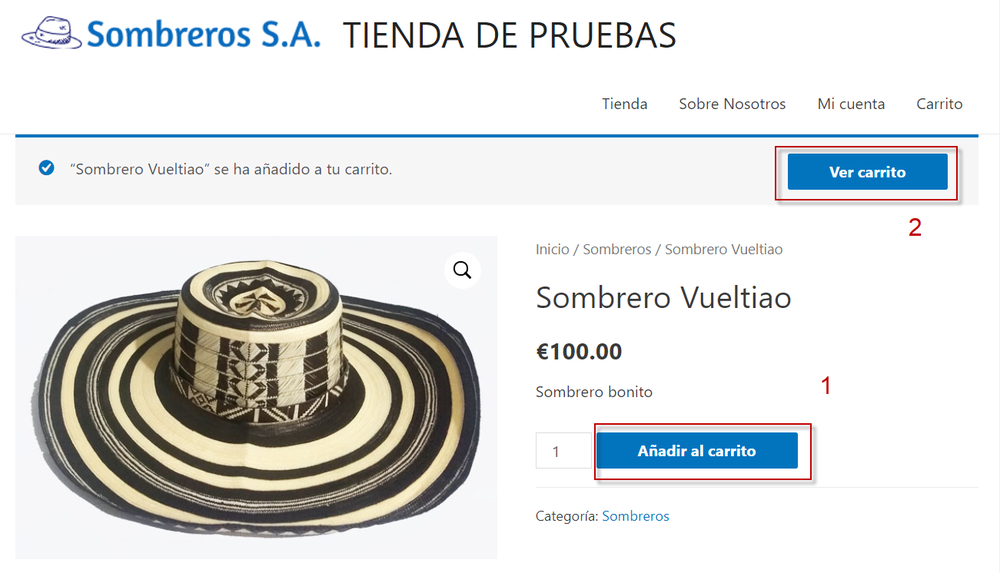Click the hat logo icon in header
Screen dimensions: 1000x573
52,33
